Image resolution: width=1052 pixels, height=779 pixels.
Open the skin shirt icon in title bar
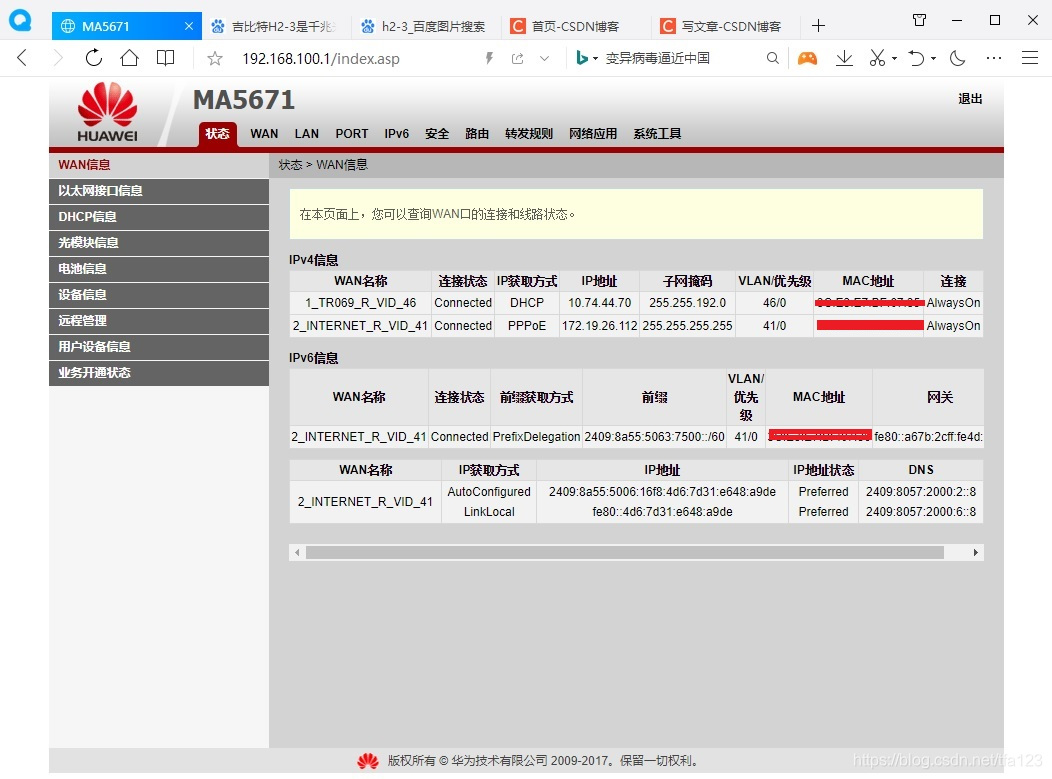920,20
